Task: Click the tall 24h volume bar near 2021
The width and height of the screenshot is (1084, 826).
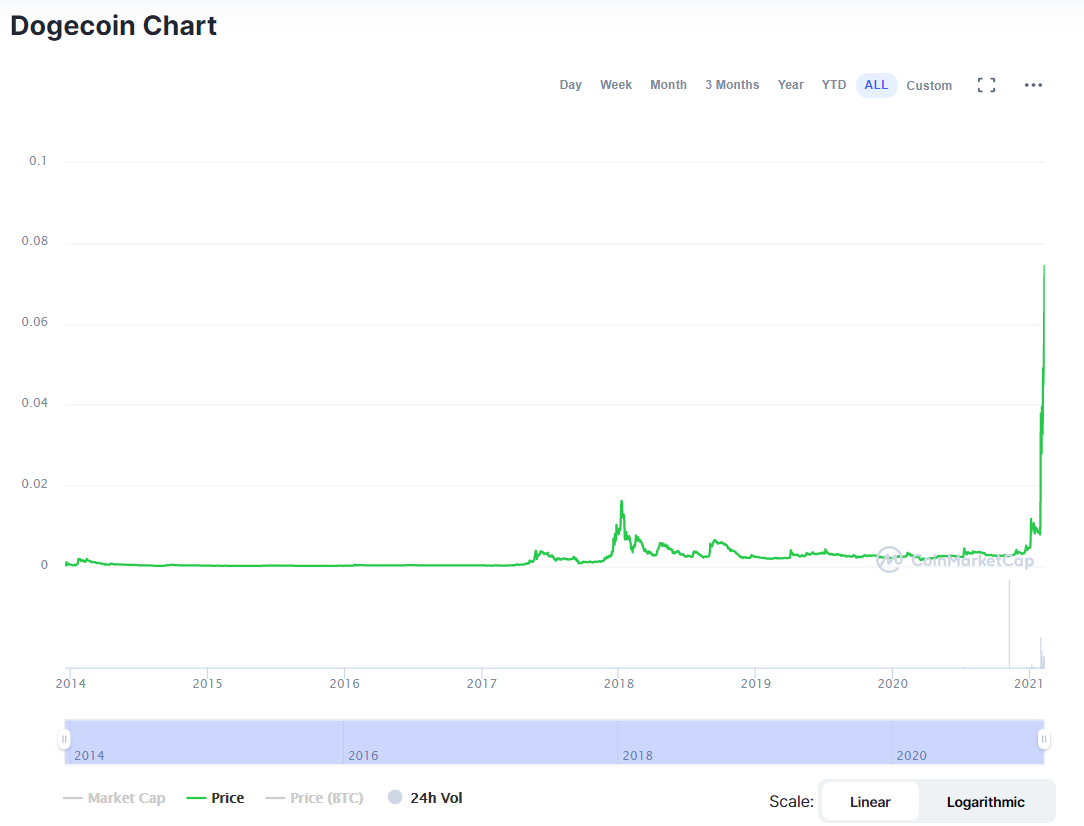Action: point(1009,623)
